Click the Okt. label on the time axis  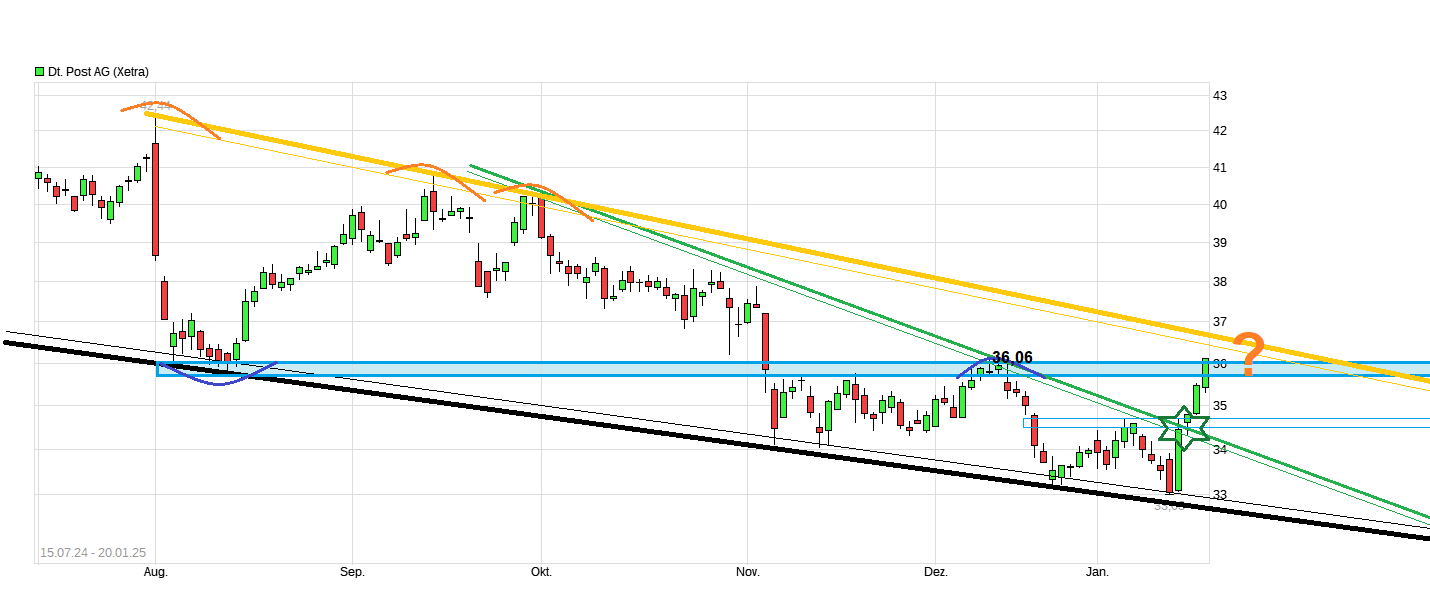pos(541,573)
